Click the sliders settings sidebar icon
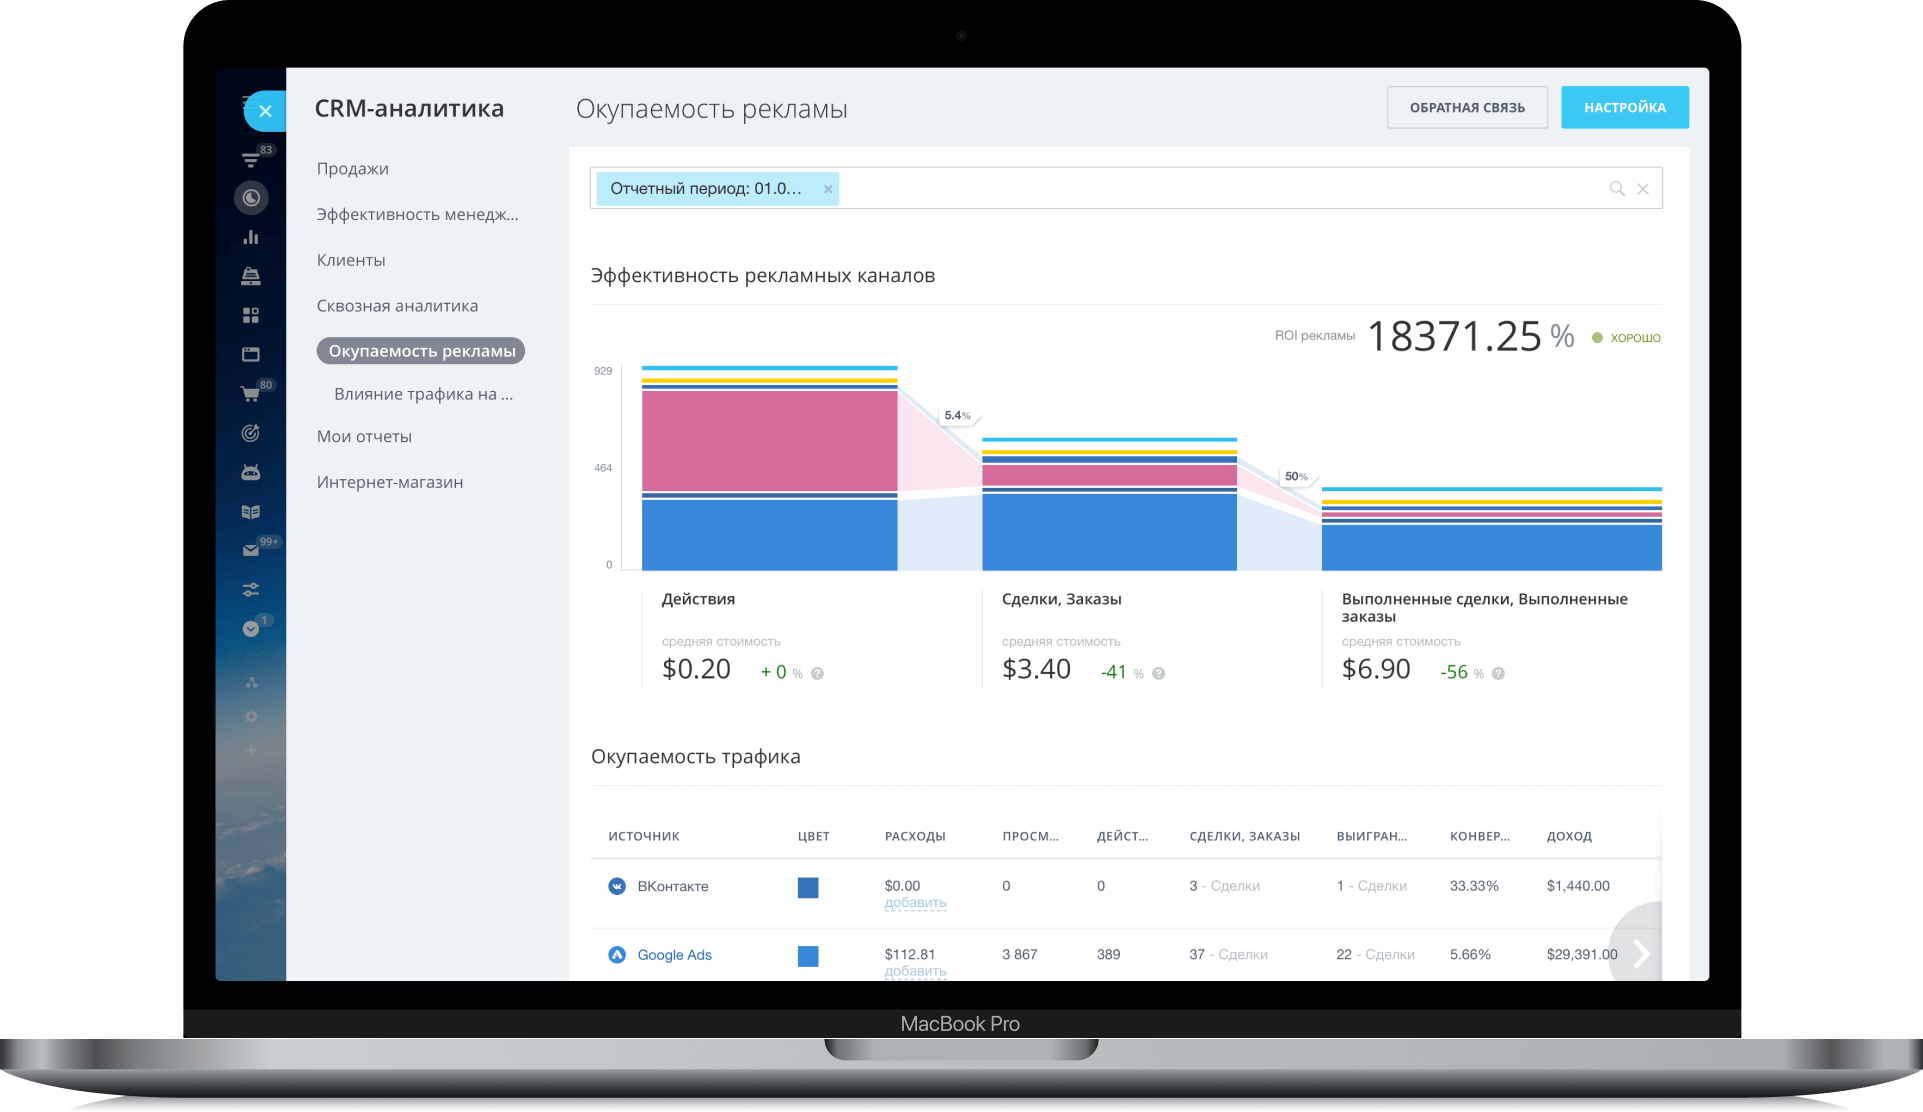This screenshot has height=1112, width=1923. coord(251,590)
